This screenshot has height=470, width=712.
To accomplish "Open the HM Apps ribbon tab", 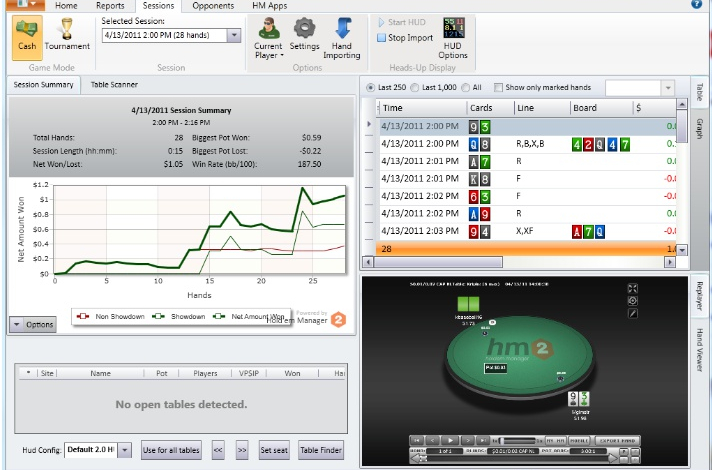I will pos(270,5).
